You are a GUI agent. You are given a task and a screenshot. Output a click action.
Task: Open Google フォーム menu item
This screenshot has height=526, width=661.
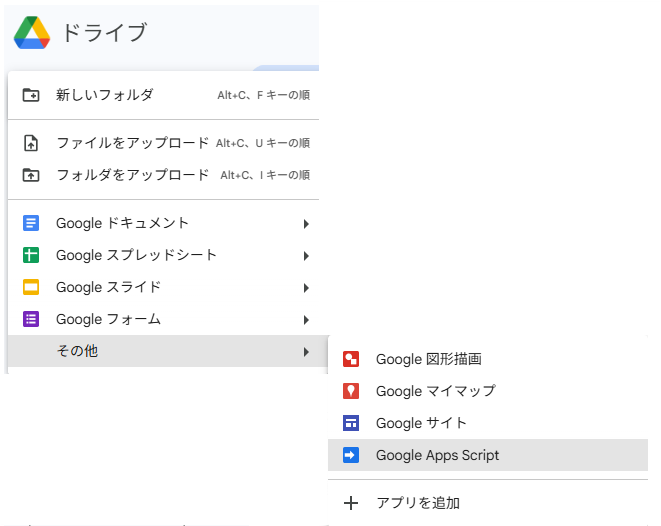(164, 319)
